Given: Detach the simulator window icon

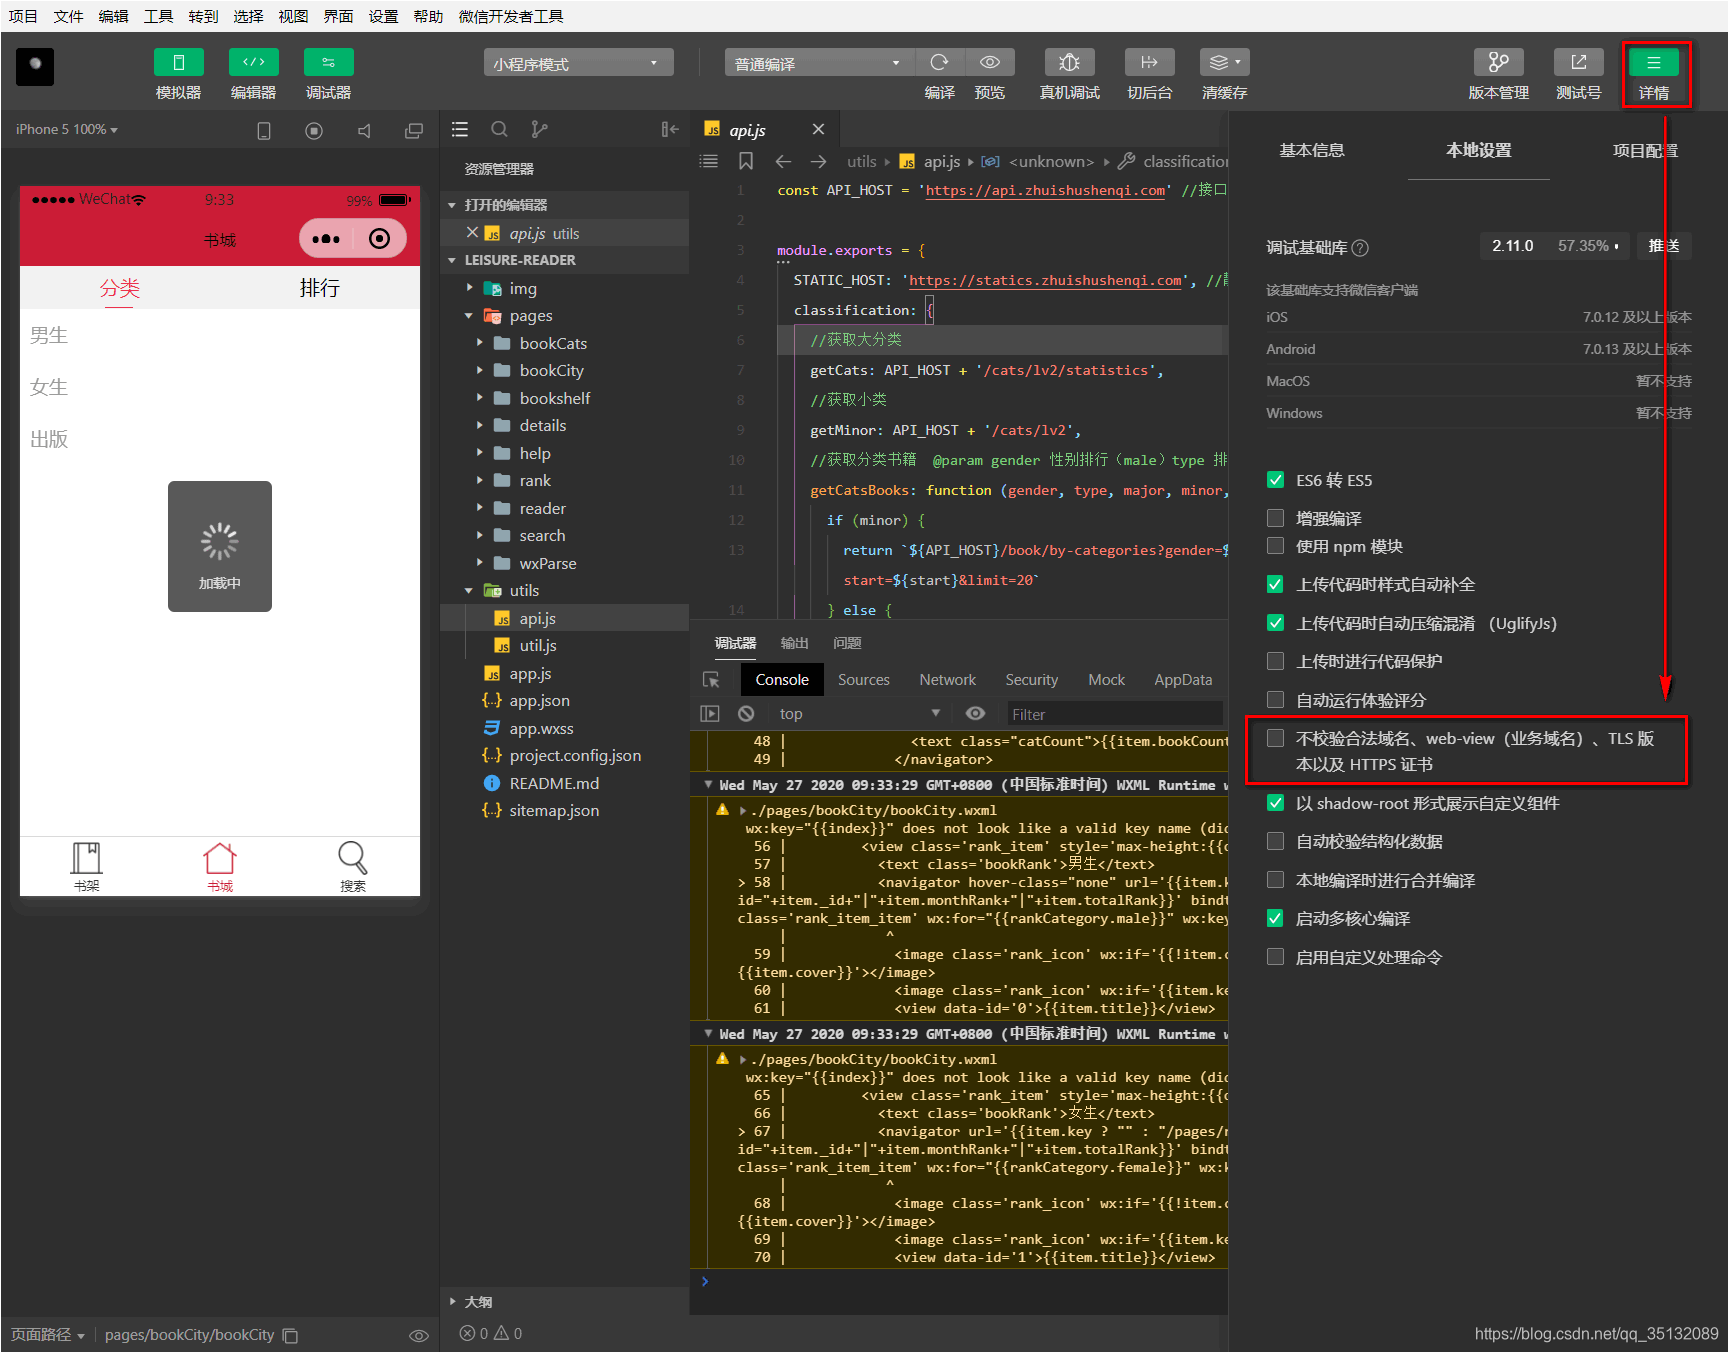Looking at the screenshot, I should (x=413, y=130).
